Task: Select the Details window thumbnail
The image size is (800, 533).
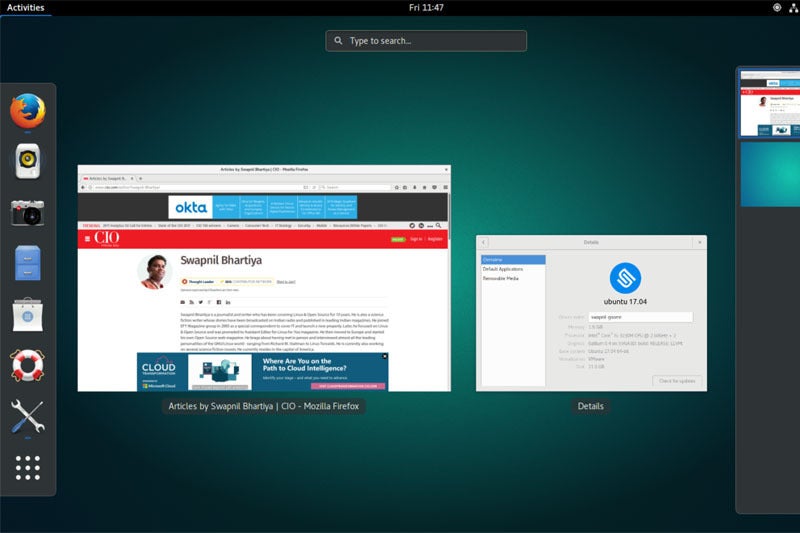Action: click(x=591, y=313)
